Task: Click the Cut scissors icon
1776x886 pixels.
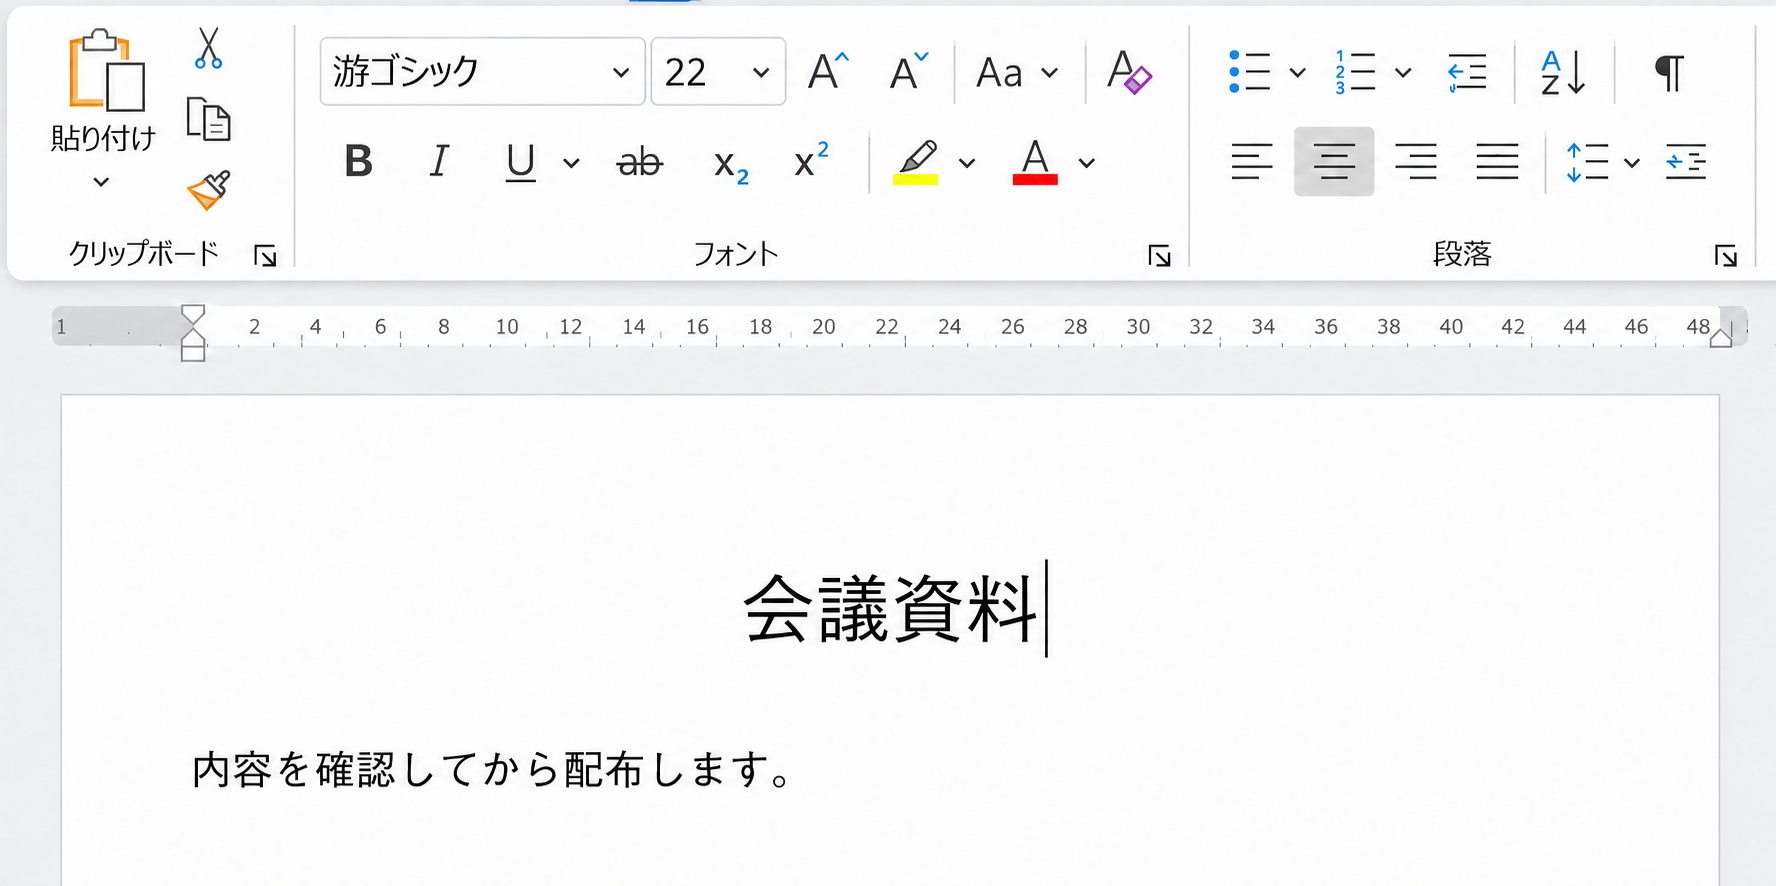Action: 208,48
